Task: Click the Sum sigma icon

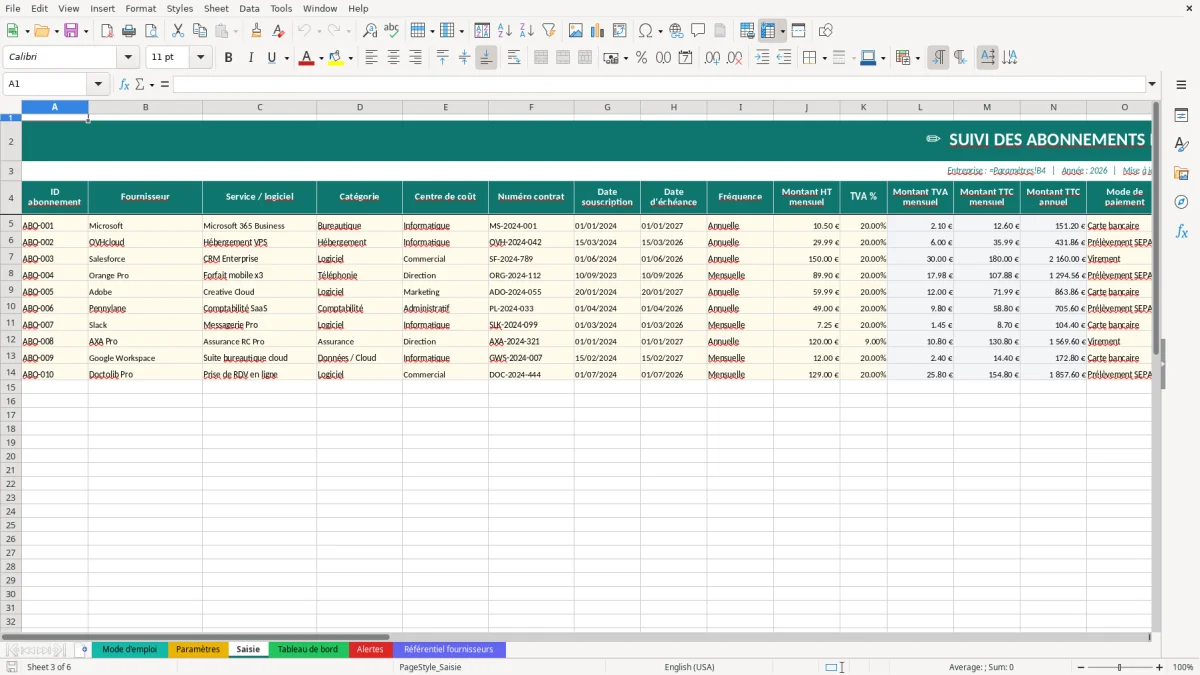Action: point(139,84)
